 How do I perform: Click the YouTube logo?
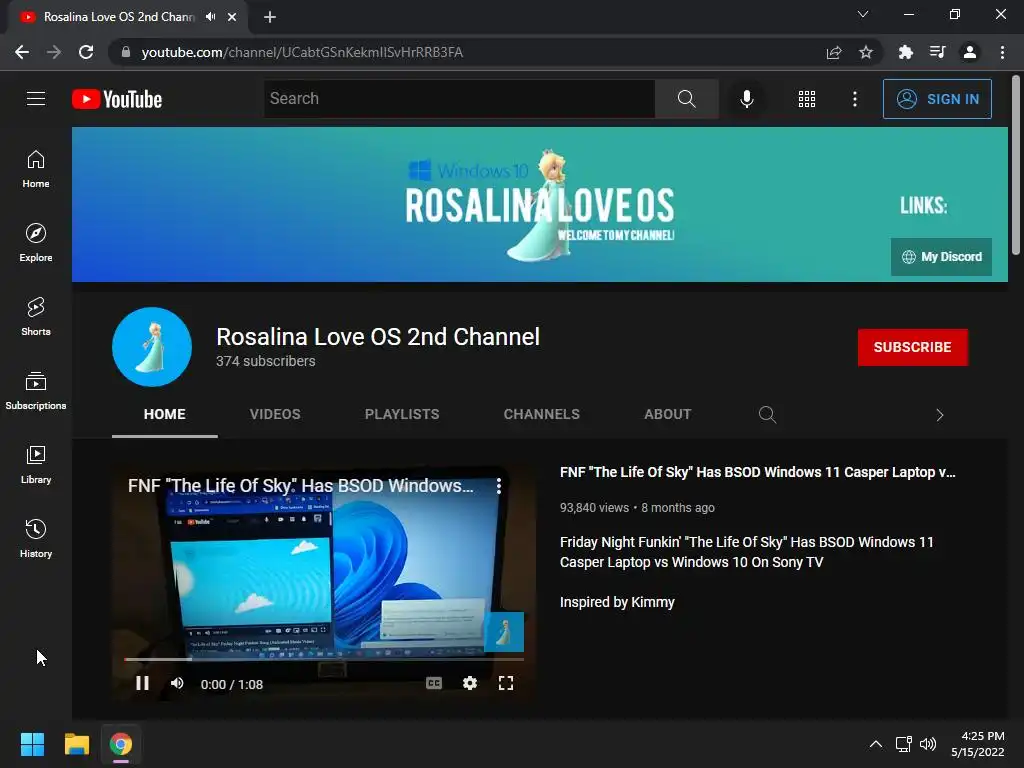117,99
